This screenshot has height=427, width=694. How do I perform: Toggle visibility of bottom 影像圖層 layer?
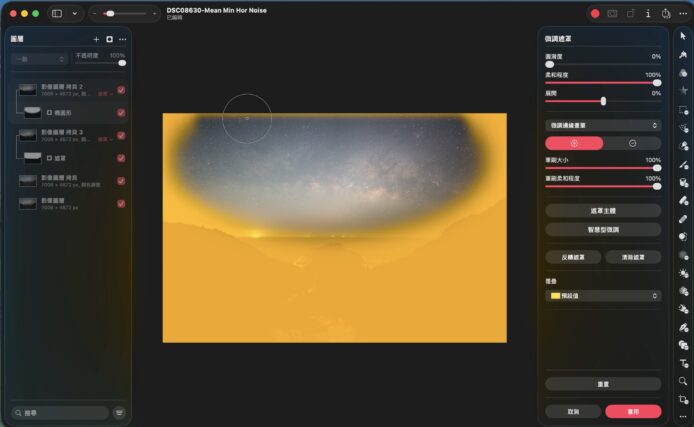[121, 203]
